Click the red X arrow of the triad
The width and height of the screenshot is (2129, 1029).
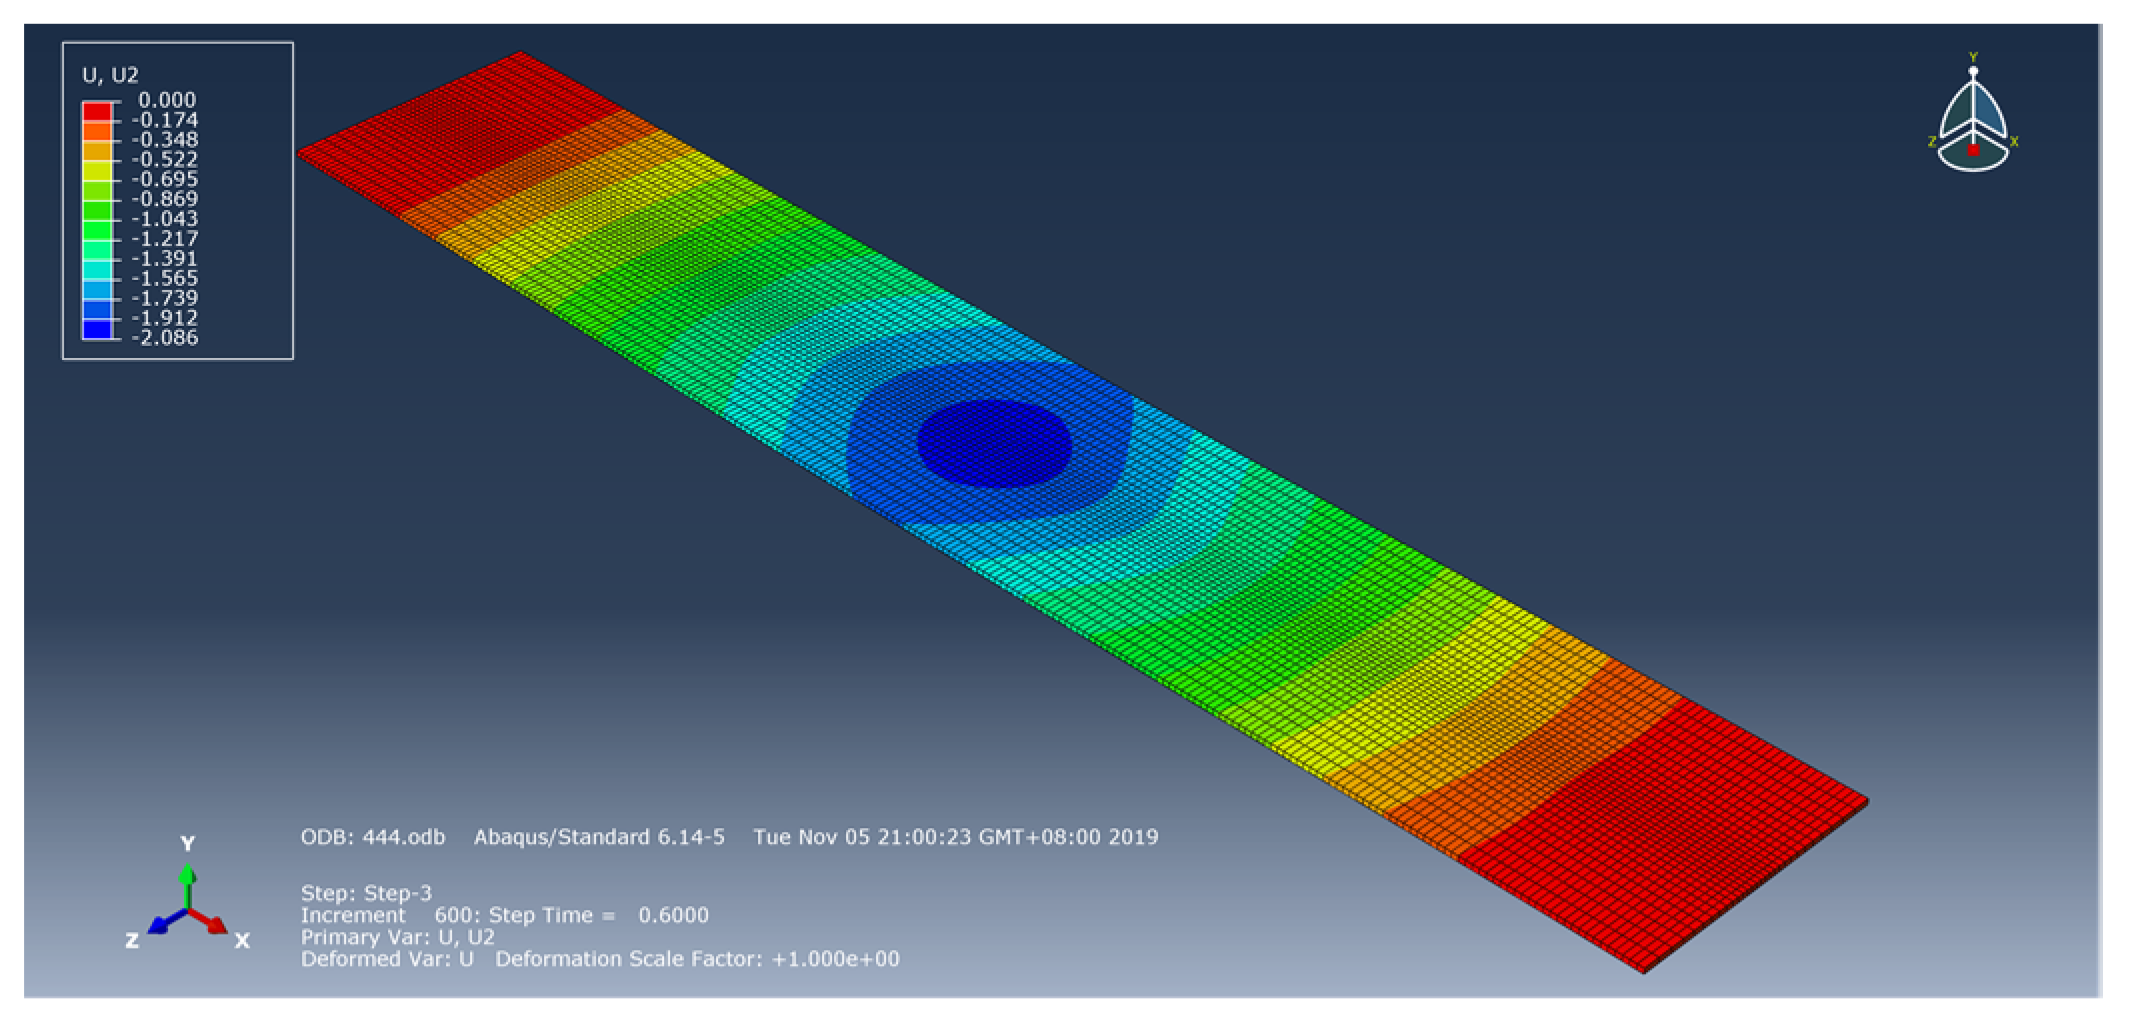tap(214, 924)
